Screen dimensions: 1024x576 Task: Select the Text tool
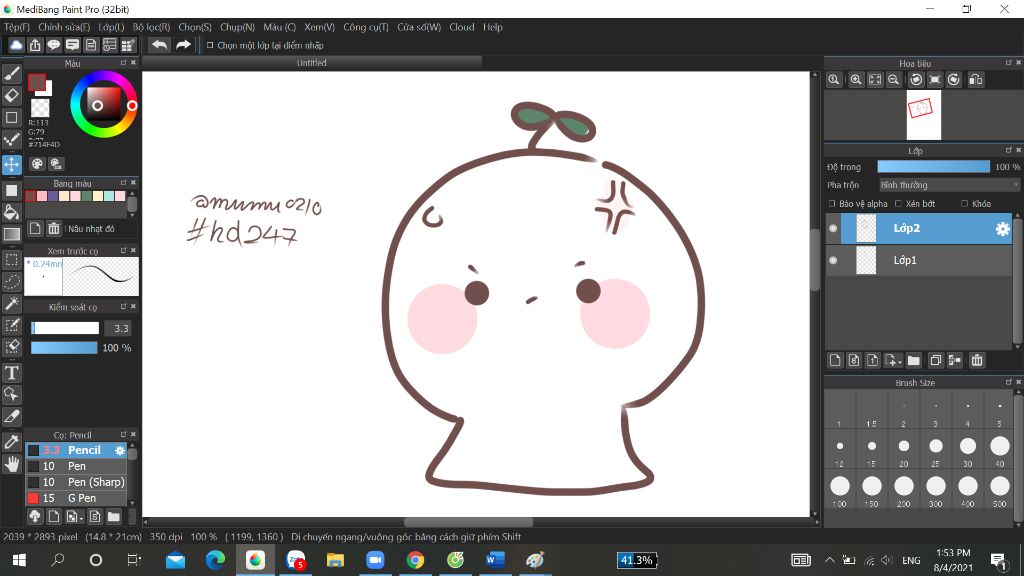(x=12, y=373)
